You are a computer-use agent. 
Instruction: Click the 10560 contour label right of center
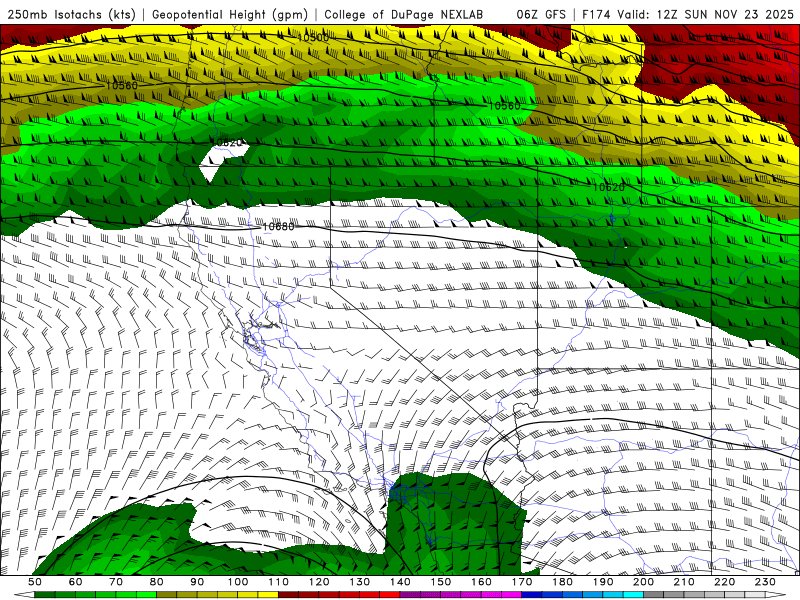click(505, 106)
